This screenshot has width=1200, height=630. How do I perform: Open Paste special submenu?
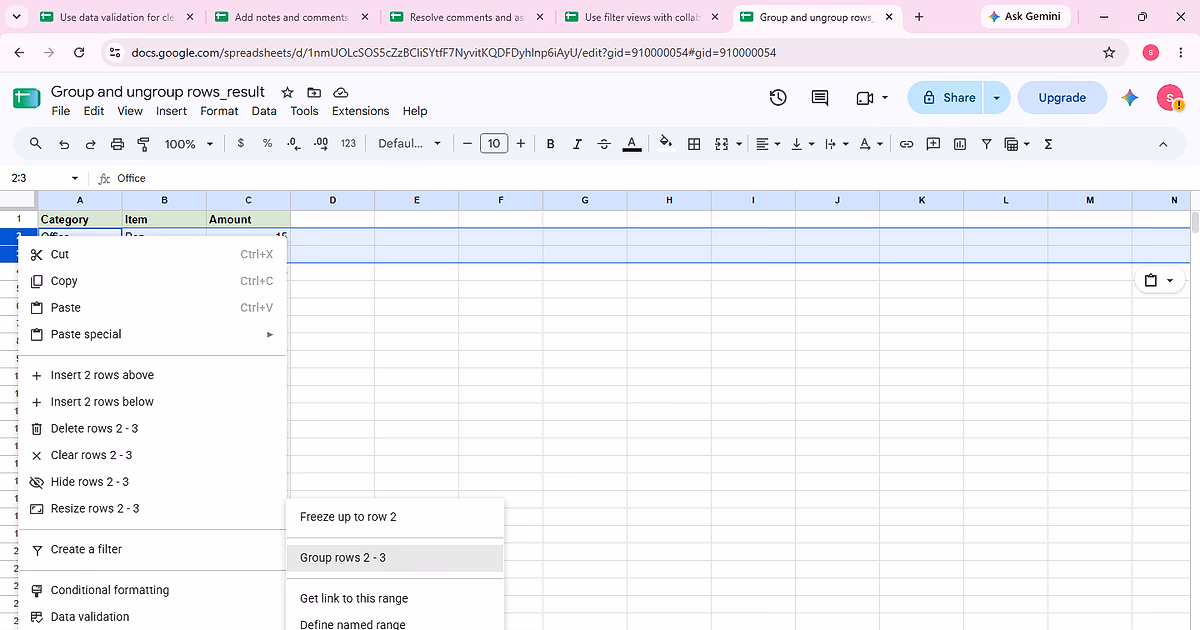click(152, 334)
